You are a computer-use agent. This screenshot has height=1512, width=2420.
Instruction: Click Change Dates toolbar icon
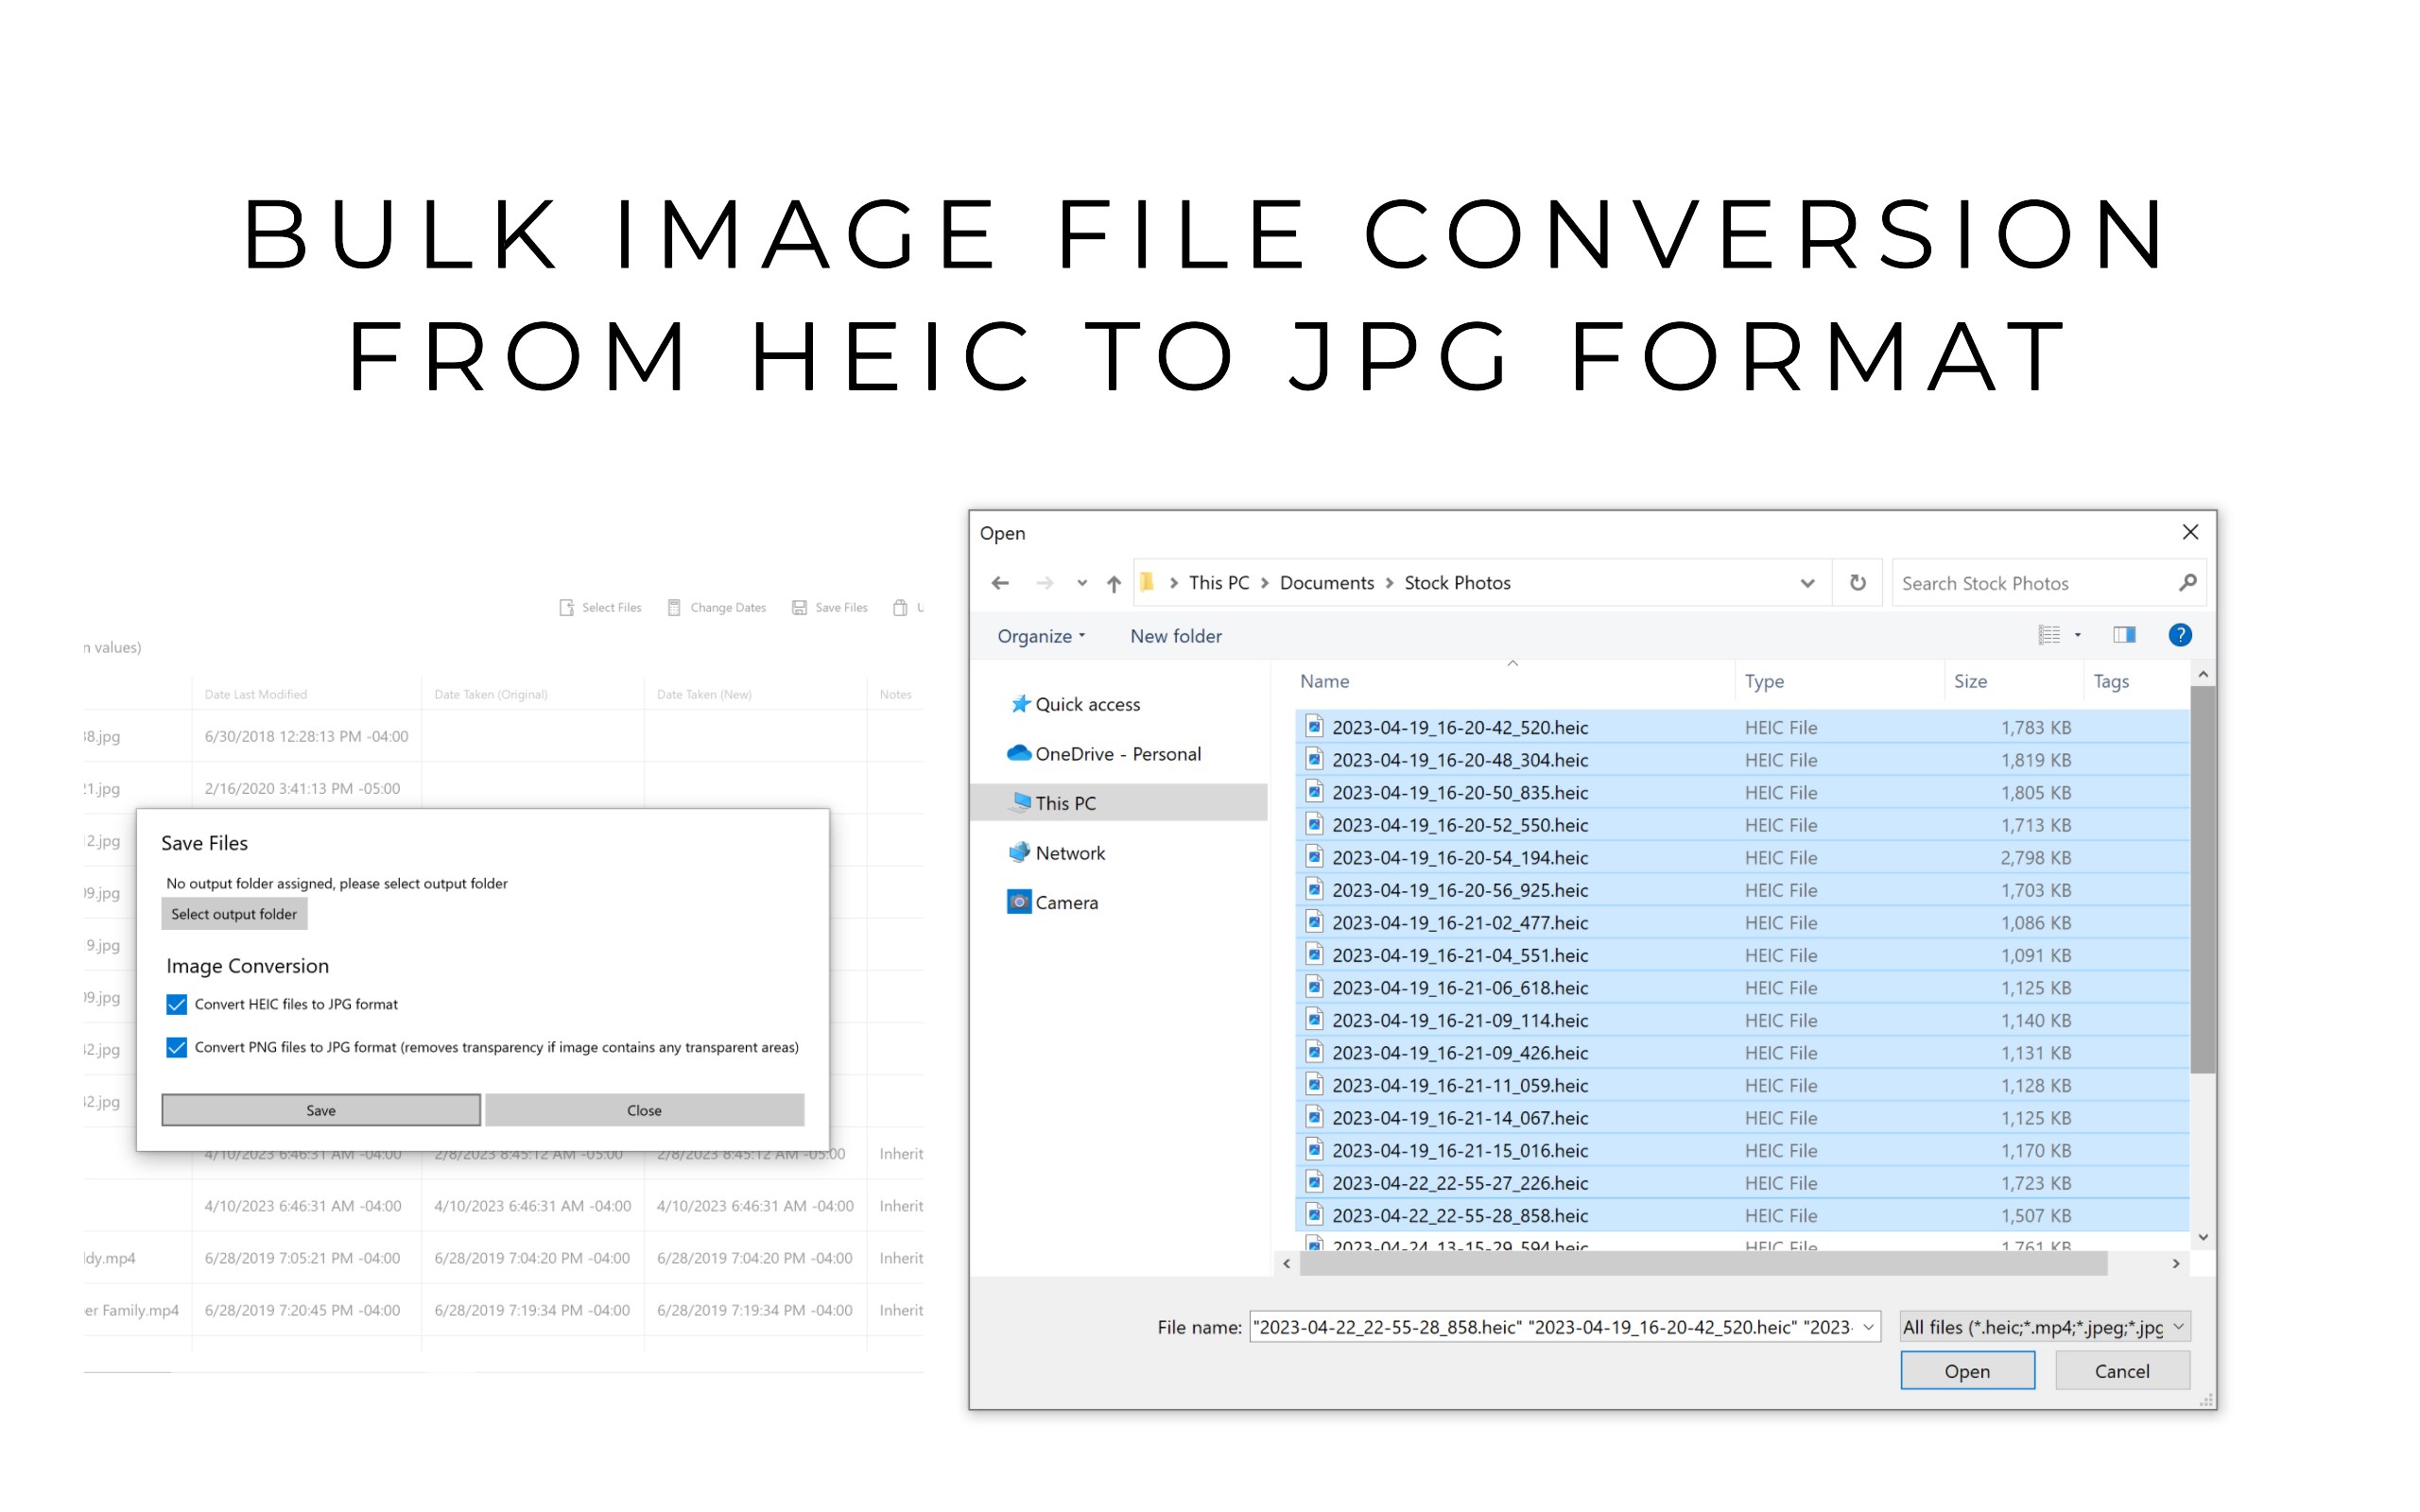[x=675, y=607]
